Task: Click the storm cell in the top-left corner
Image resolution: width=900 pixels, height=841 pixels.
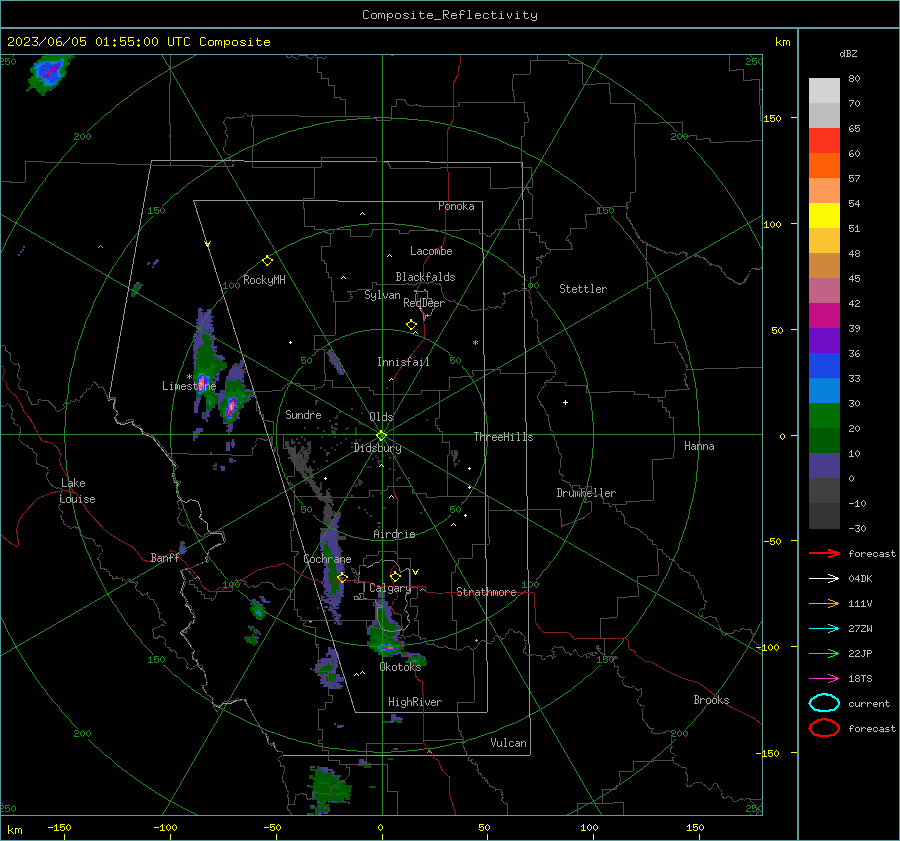Action: coord(49,72)
